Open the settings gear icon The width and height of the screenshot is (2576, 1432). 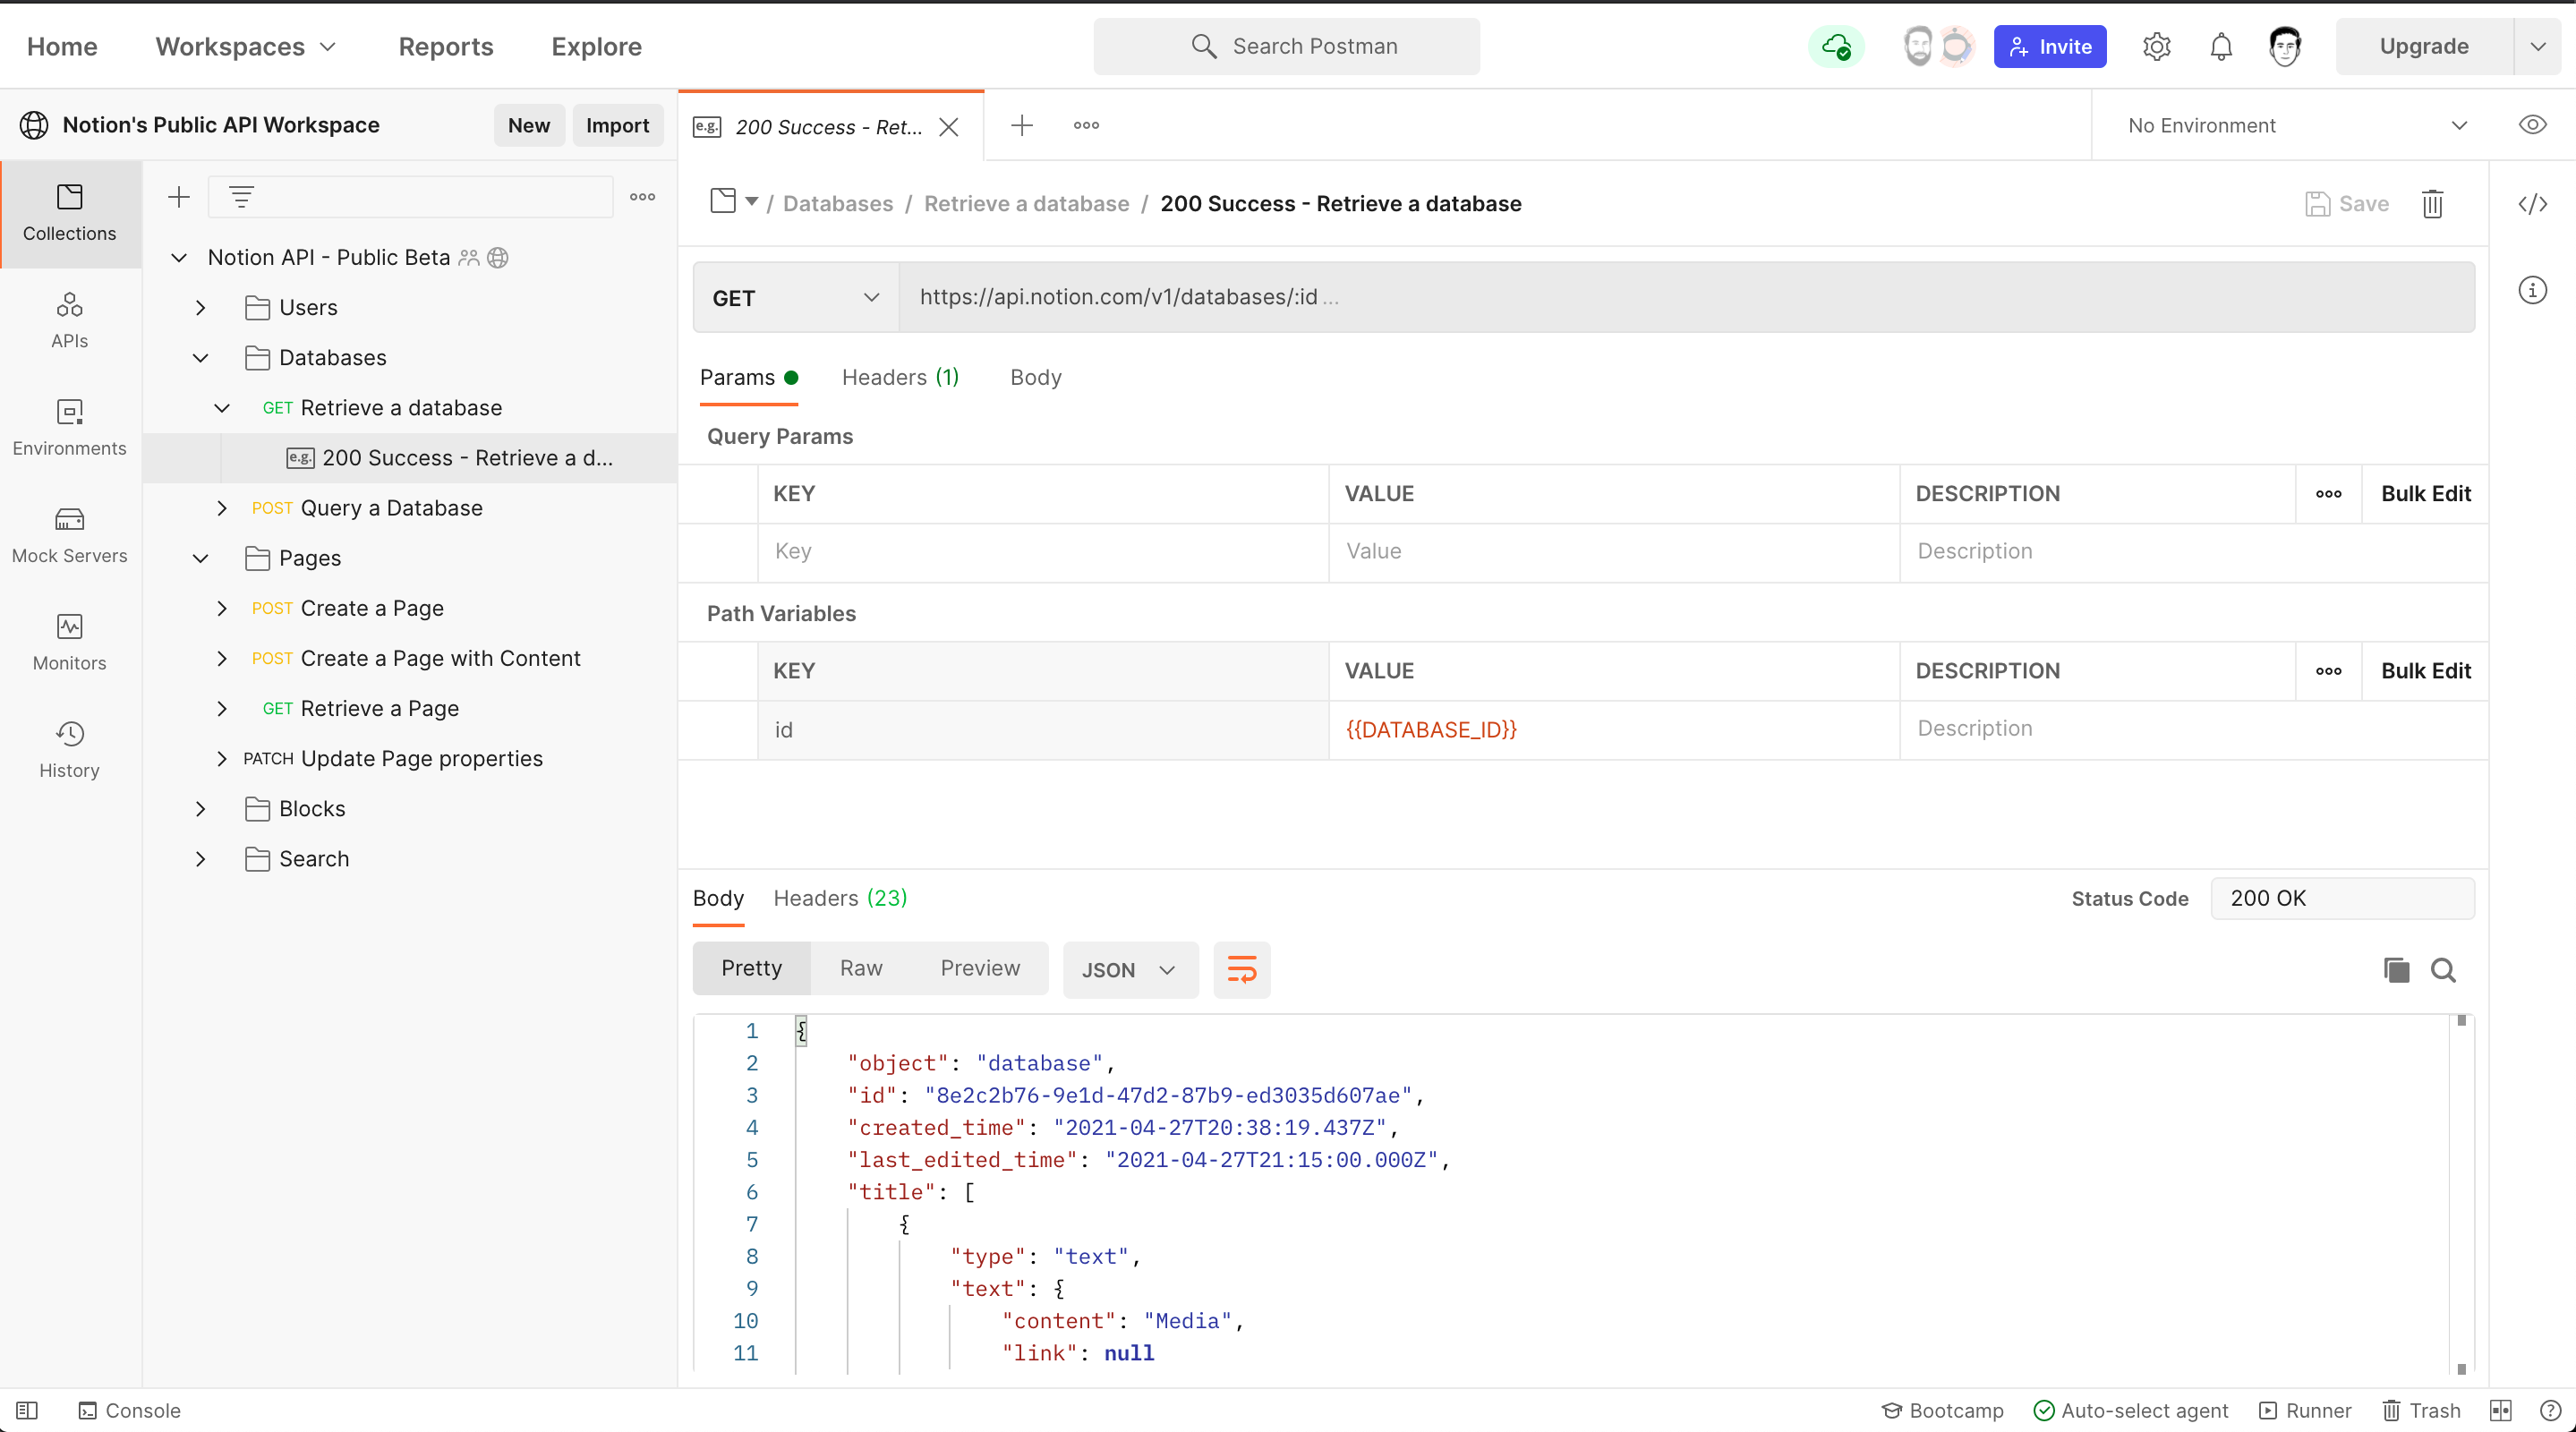2156,46
